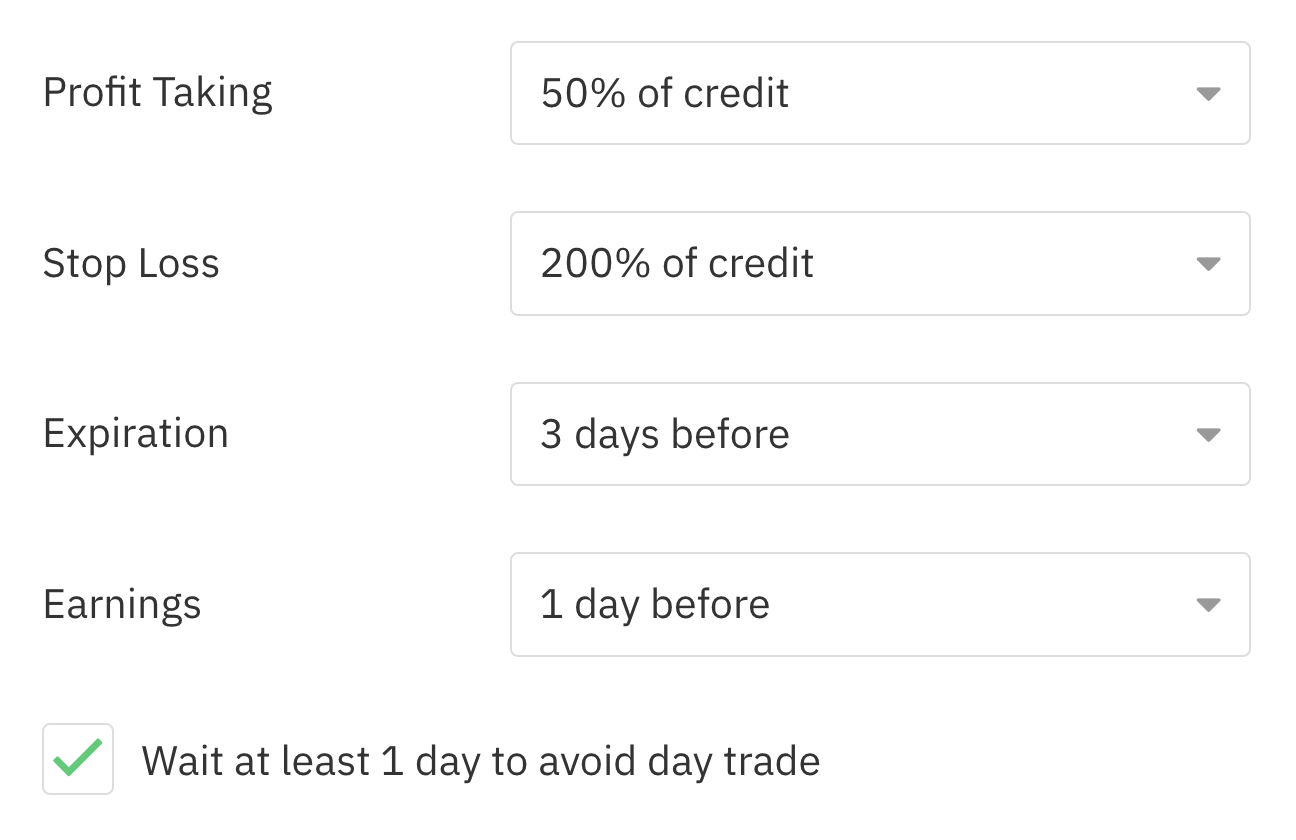Screen dimensions: 1296x840
Task: Open the Earnings dropdown menu
Action: click(x=880, y=604)
